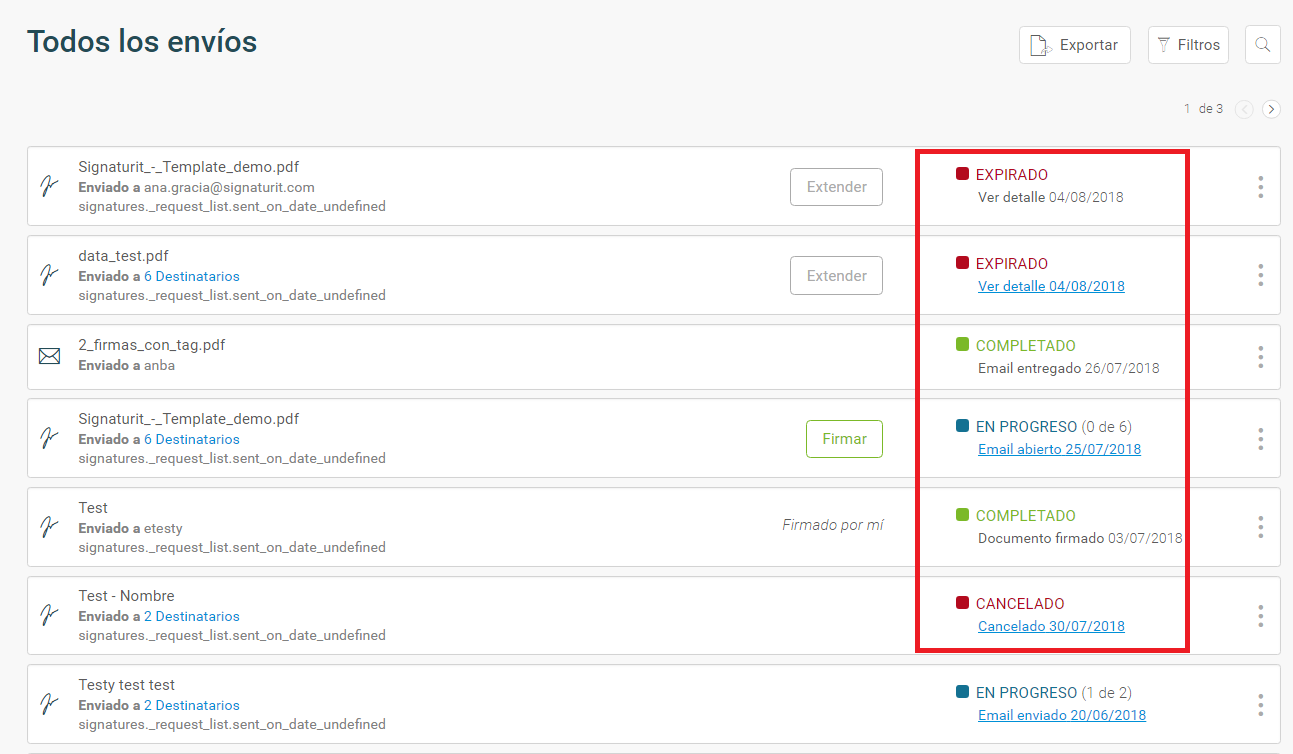Viewport: 1293px width, 754px height.
Task: Open 2 Destinatarios link for Testy test test
Action: coord(192,706)
